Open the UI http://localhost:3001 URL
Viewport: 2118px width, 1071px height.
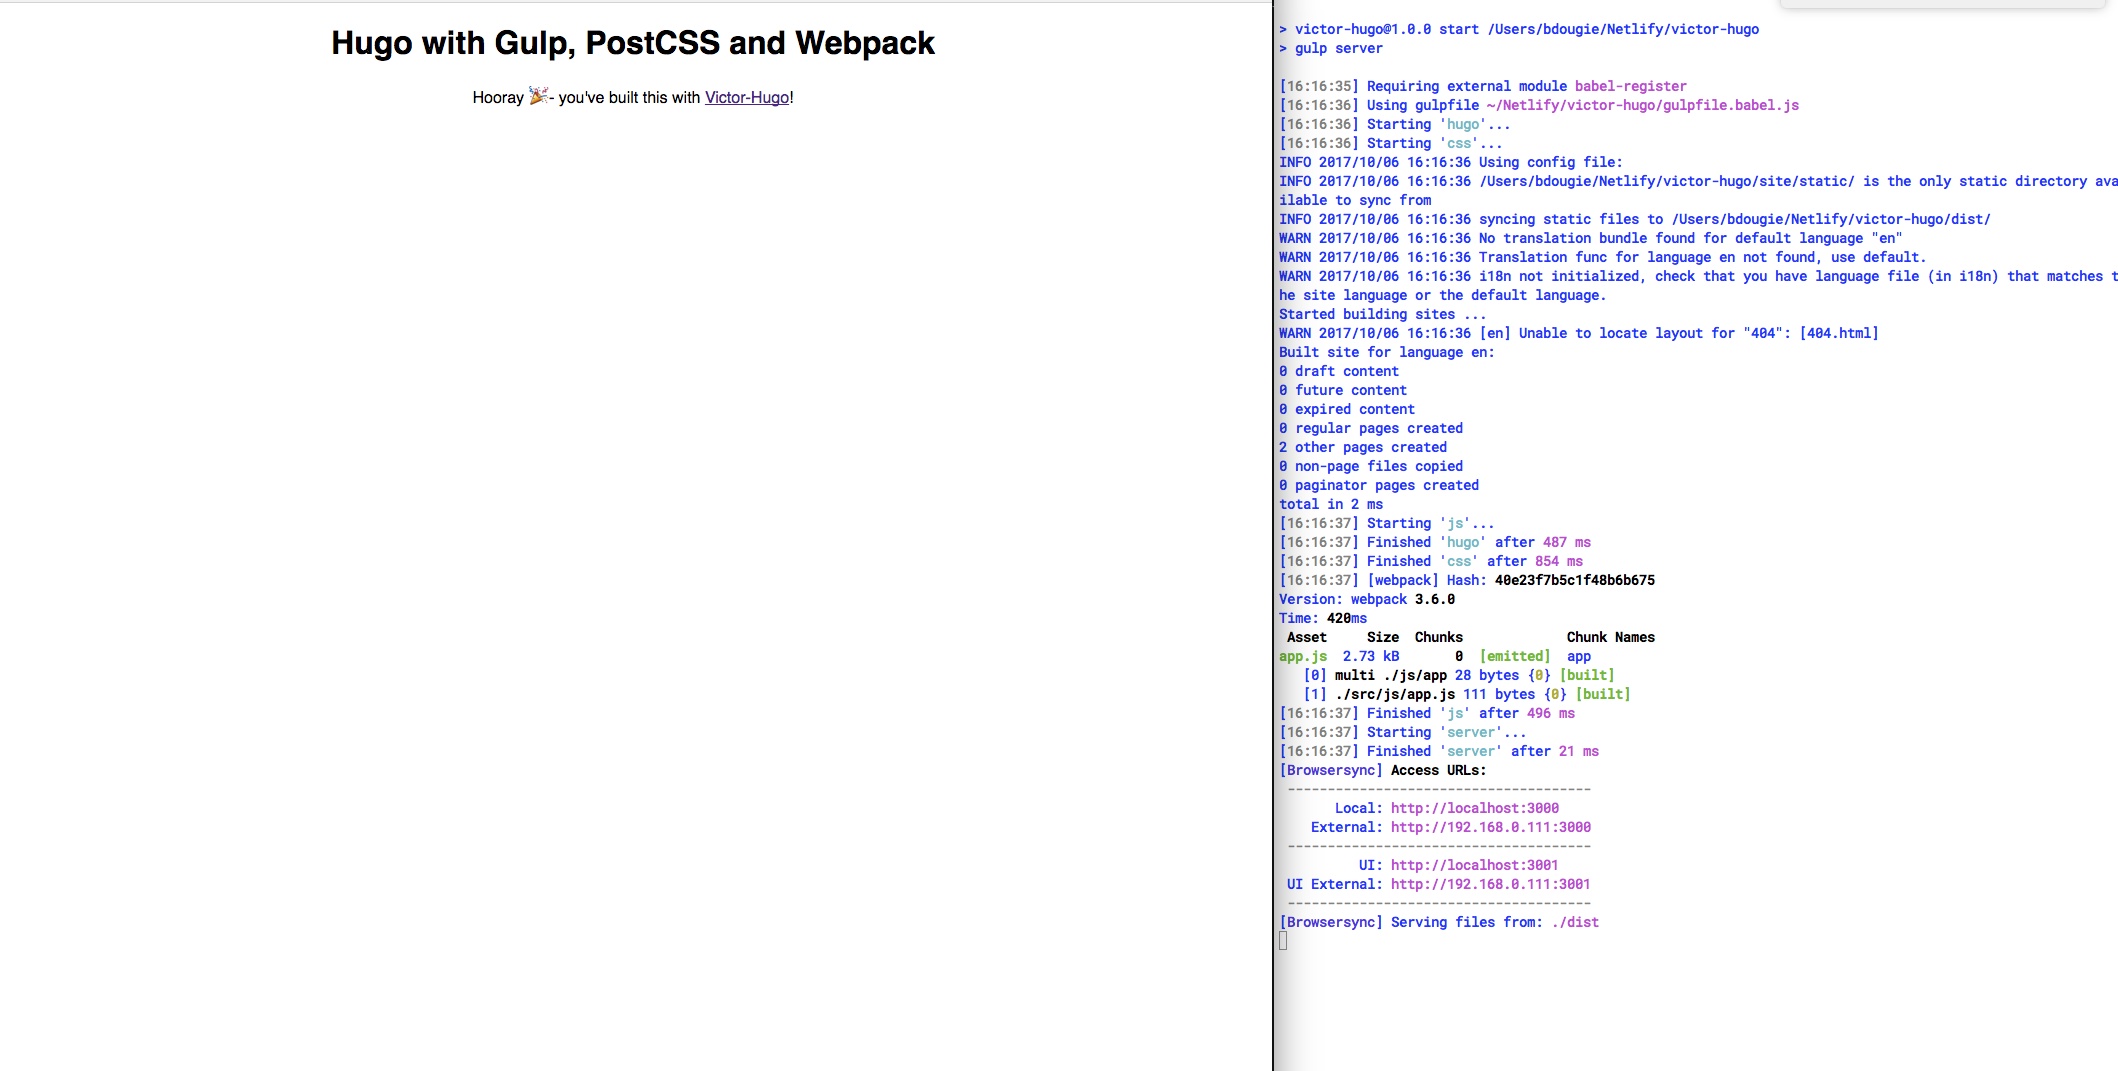click(x=1475, y=865)
